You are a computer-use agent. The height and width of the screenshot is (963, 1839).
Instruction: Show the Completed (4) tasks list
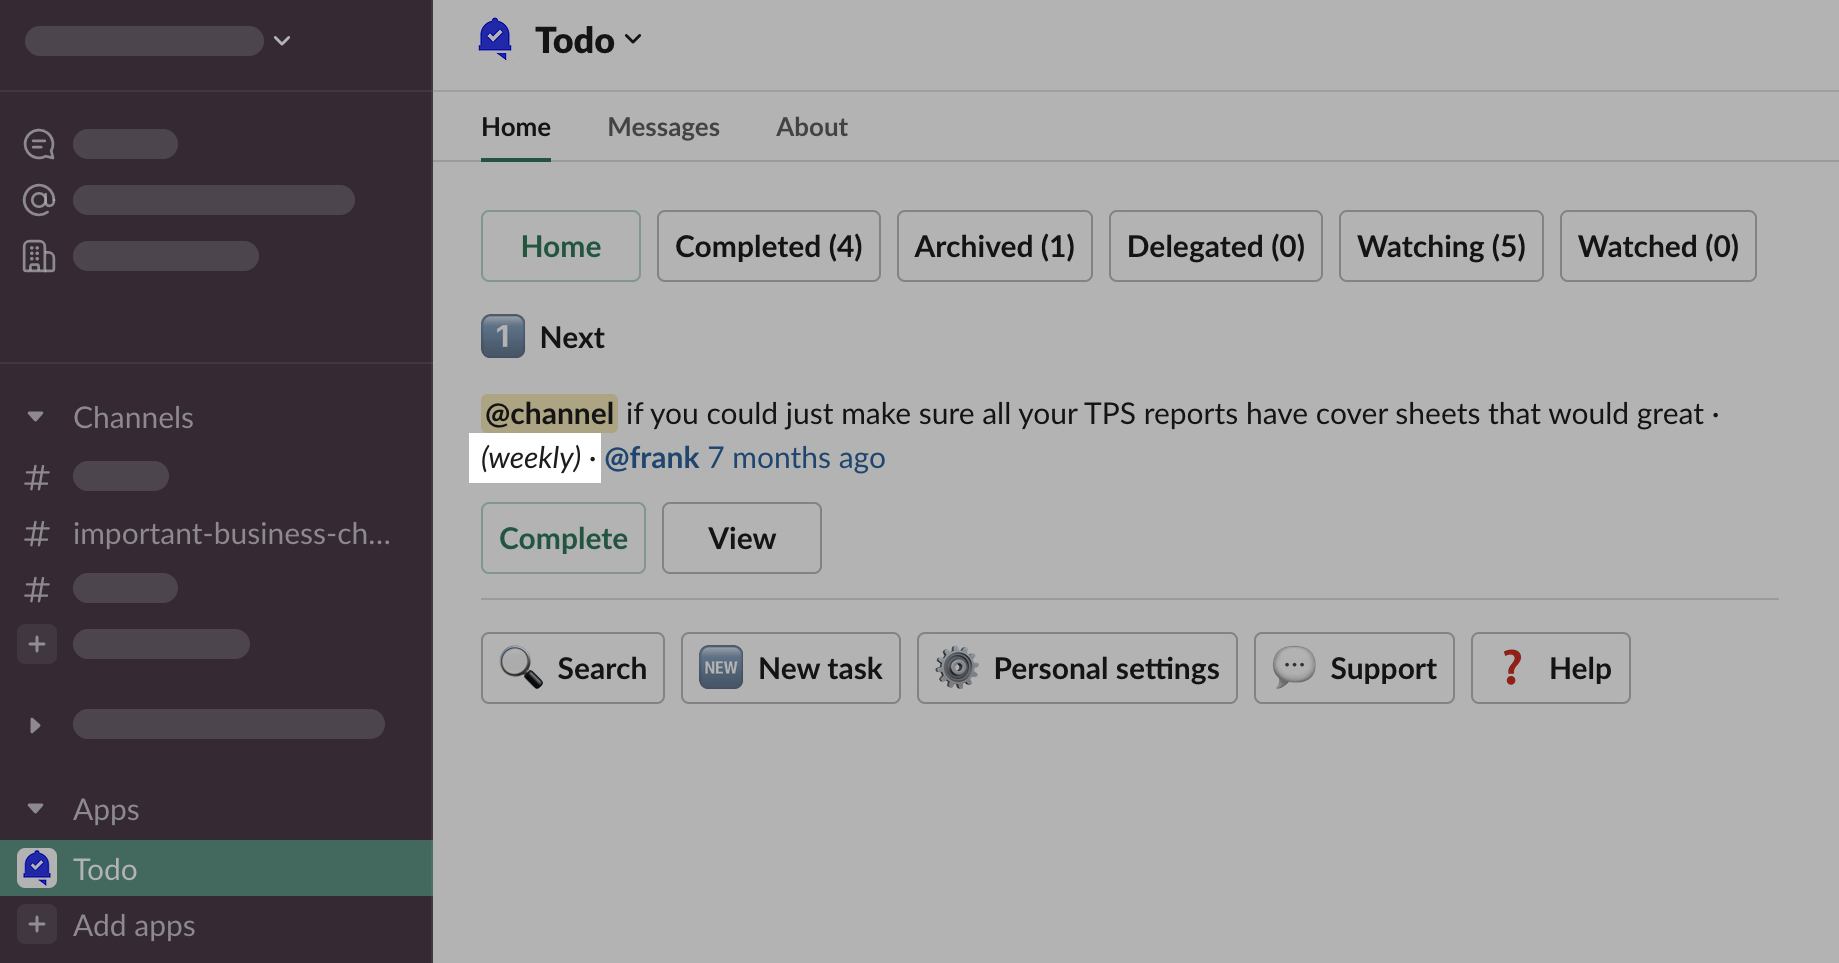pyautogui.click(x=768, y=246)
